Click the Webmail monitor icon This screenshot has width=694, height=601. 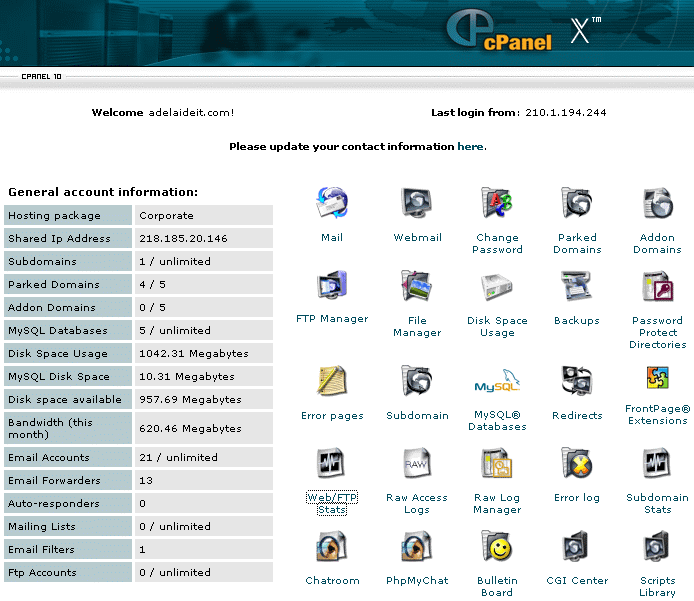pyautogui.click(x=417, y=204)
